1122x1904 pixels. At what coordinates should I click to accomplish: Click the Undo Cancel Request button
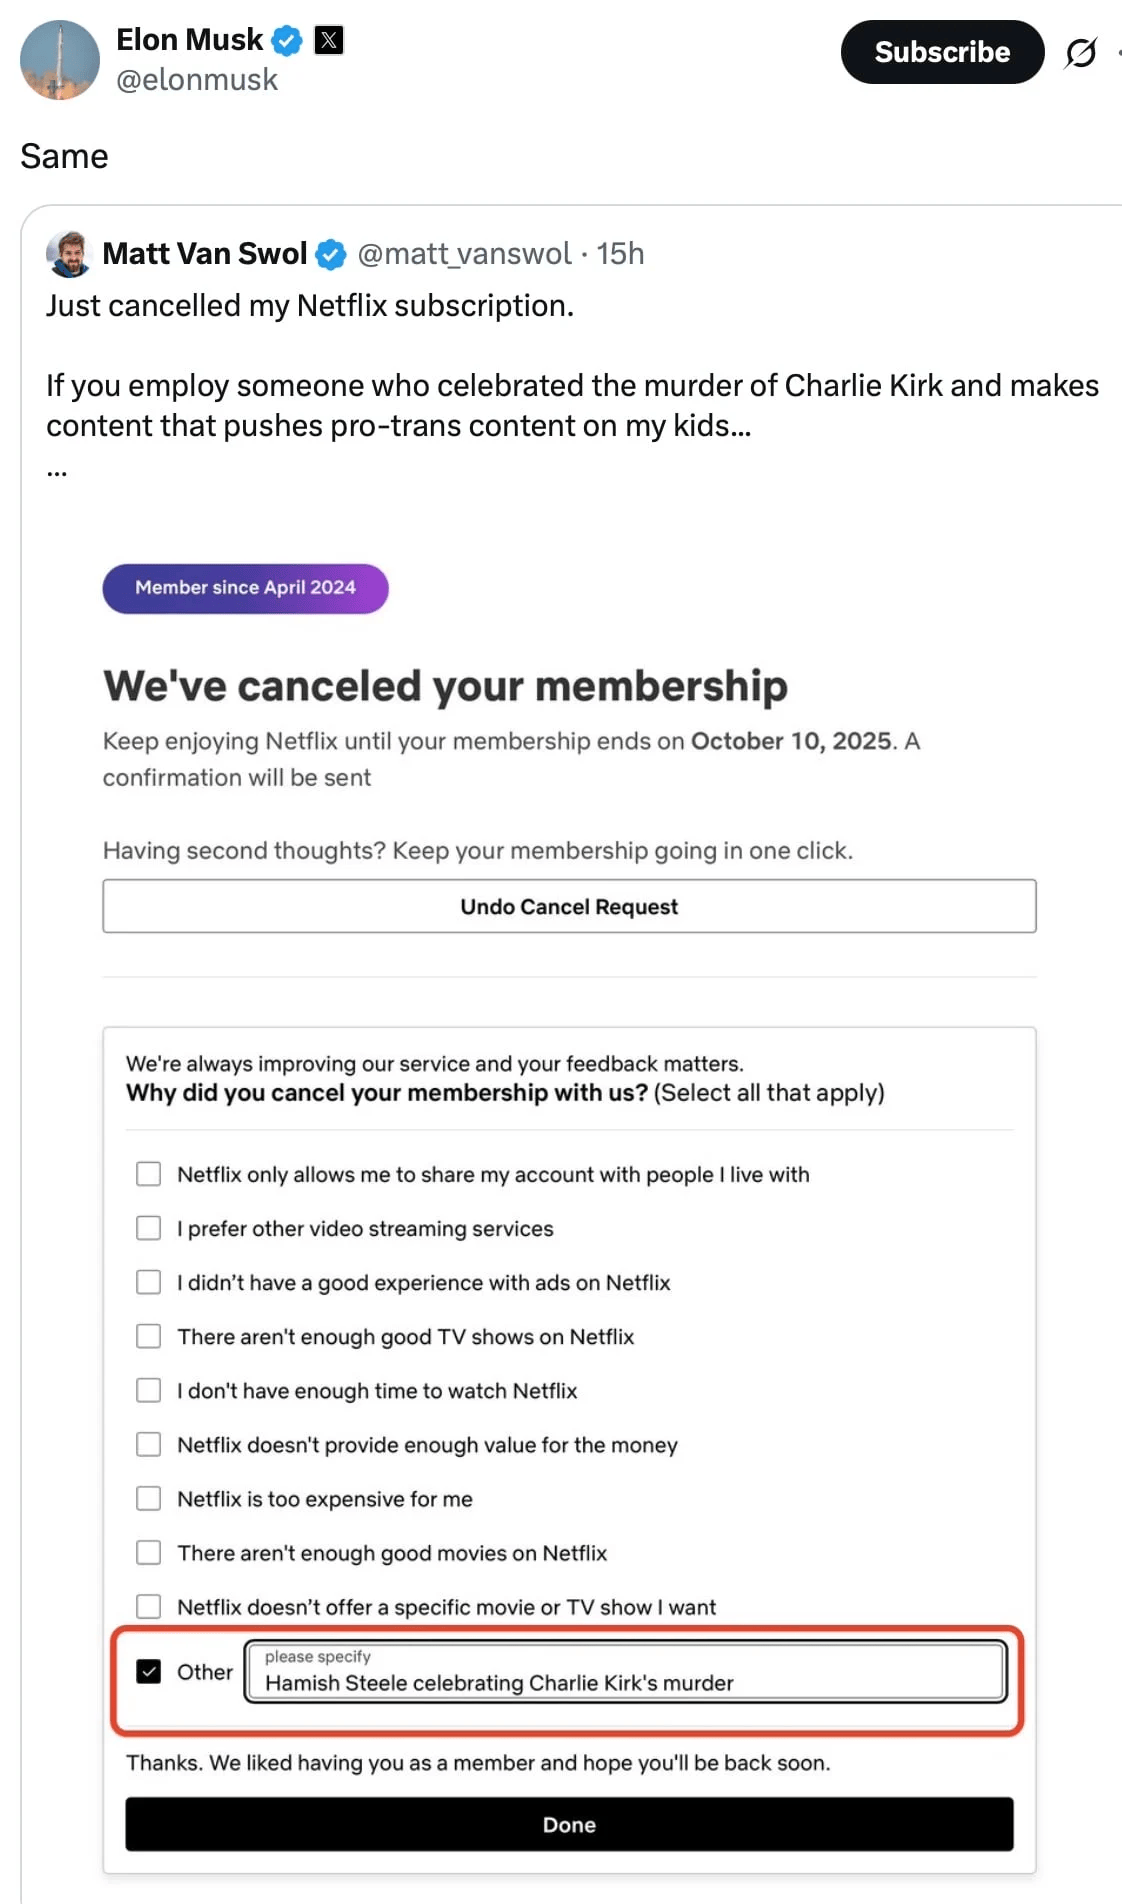click(569, 906)
